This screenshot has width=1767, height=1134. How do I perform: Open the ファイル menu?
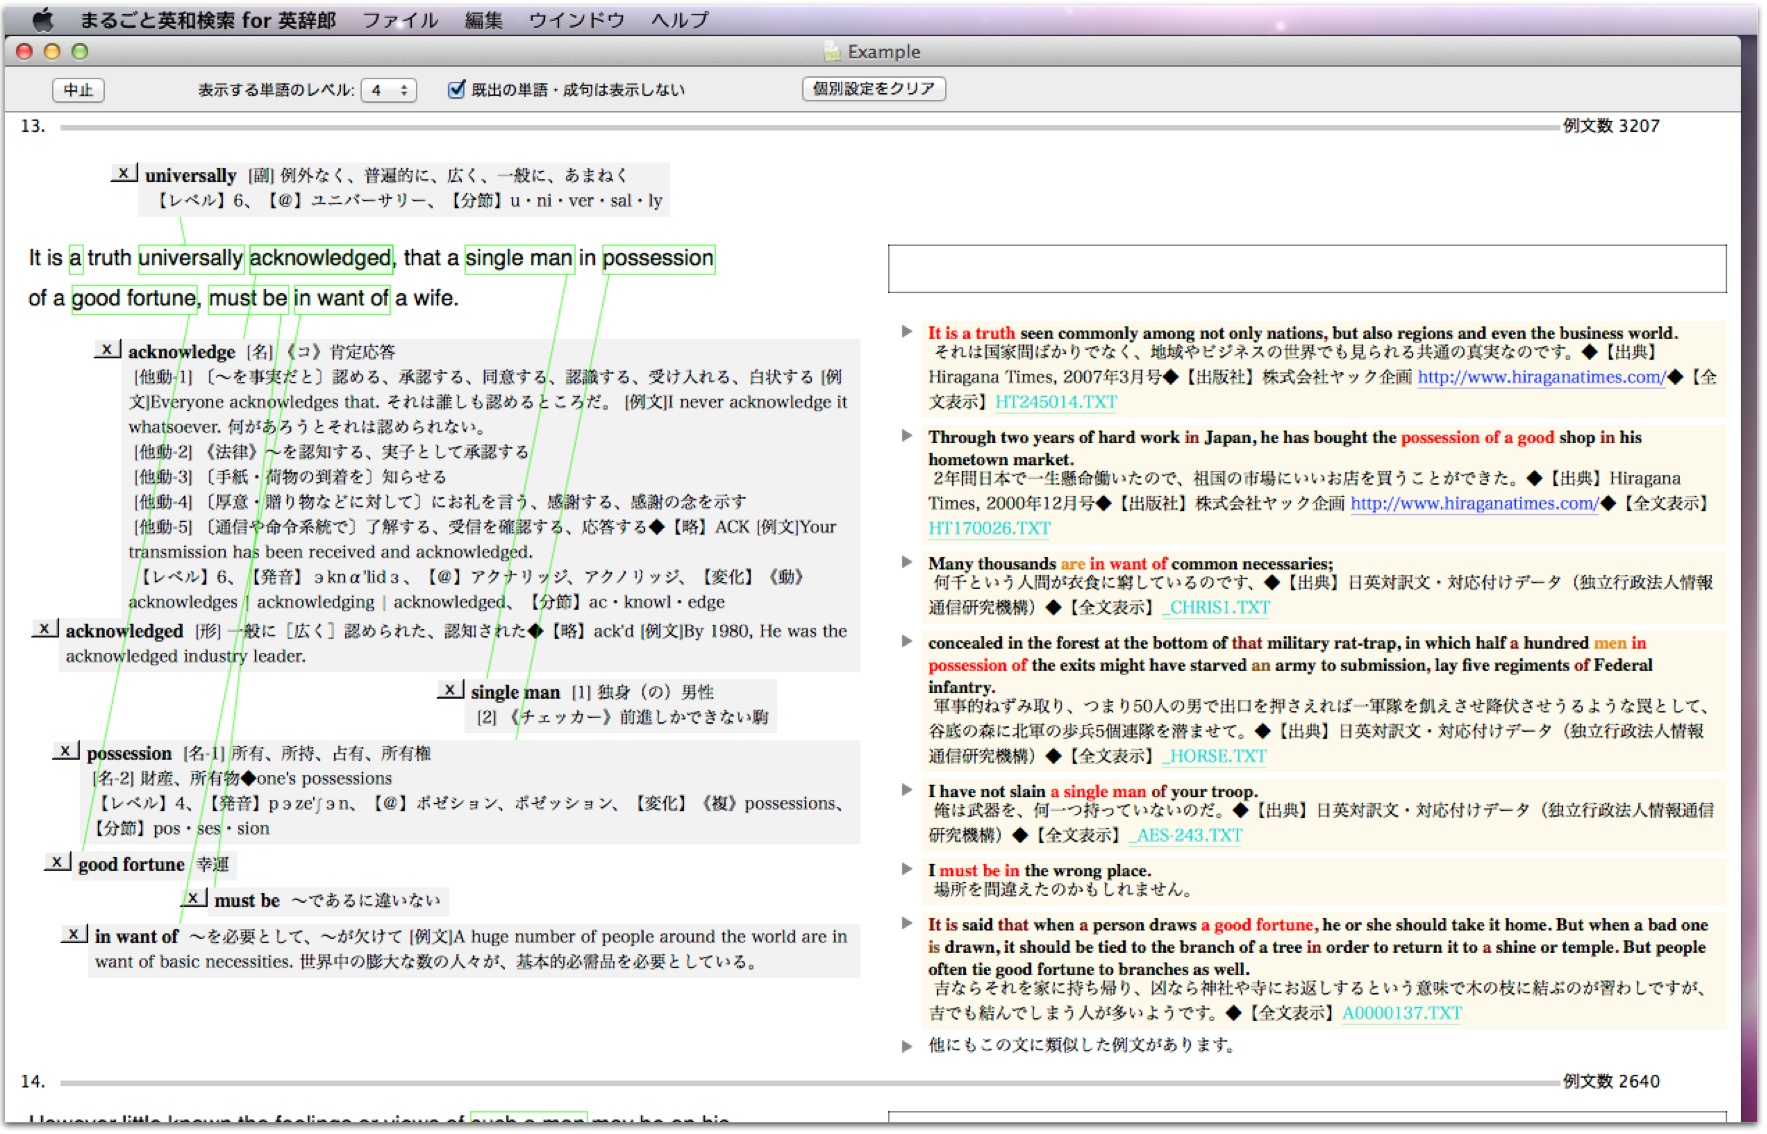[399, 19]
